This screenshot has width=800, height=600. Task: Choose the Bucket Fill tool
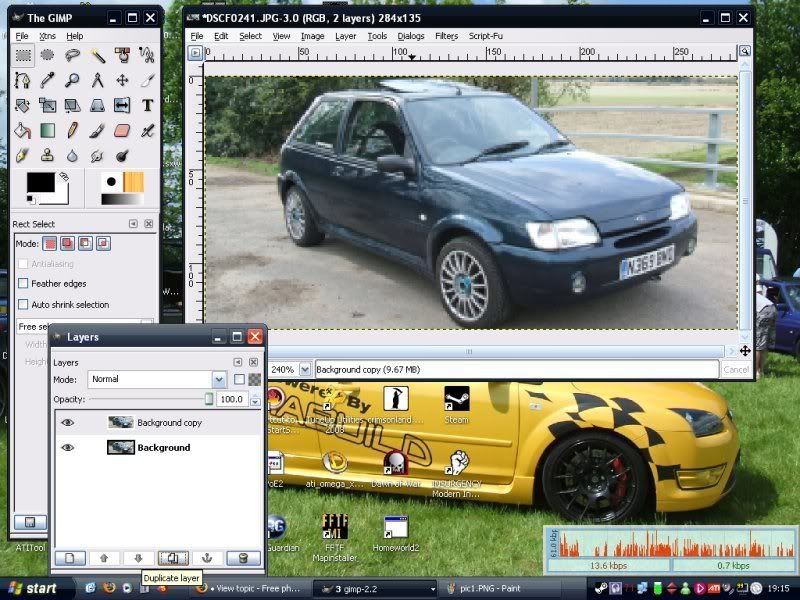pos(23,130)
